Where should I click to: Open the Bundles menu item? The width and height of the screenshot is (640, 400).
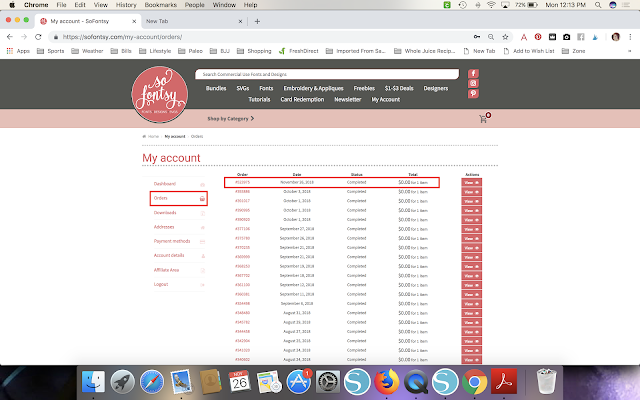pos(216,88)
